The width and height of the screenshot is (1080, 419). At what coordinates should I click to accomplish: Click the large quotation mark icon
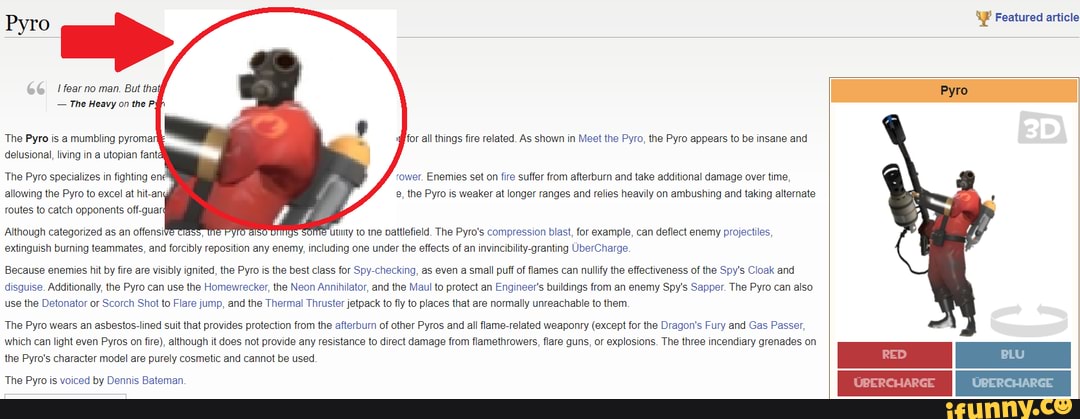click(36, 91)
